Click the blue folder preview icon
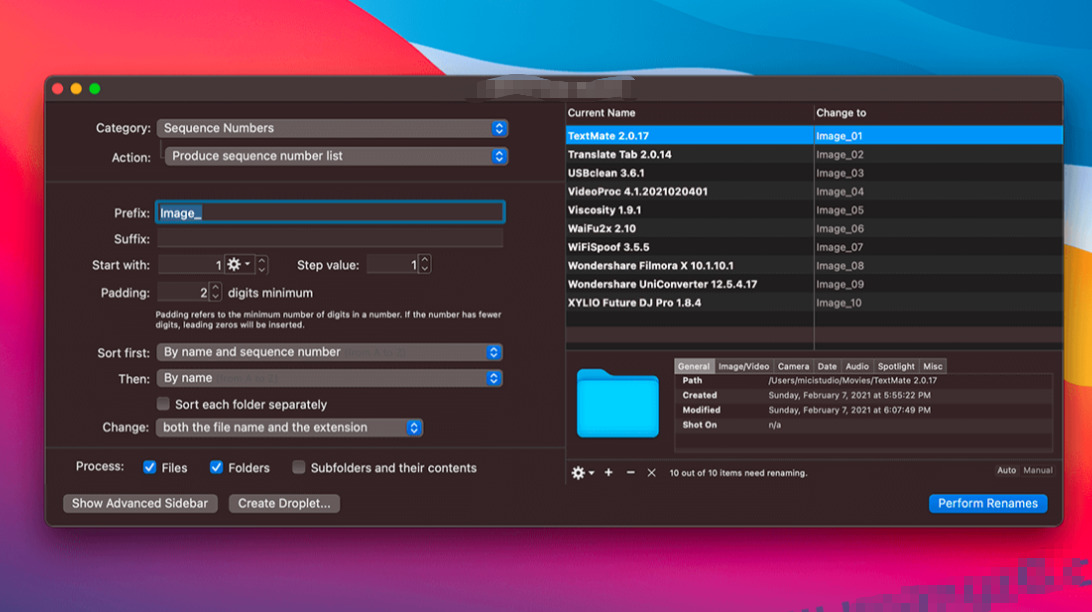The height and width of the screenshot is (612, 1092). click(617, 403)
